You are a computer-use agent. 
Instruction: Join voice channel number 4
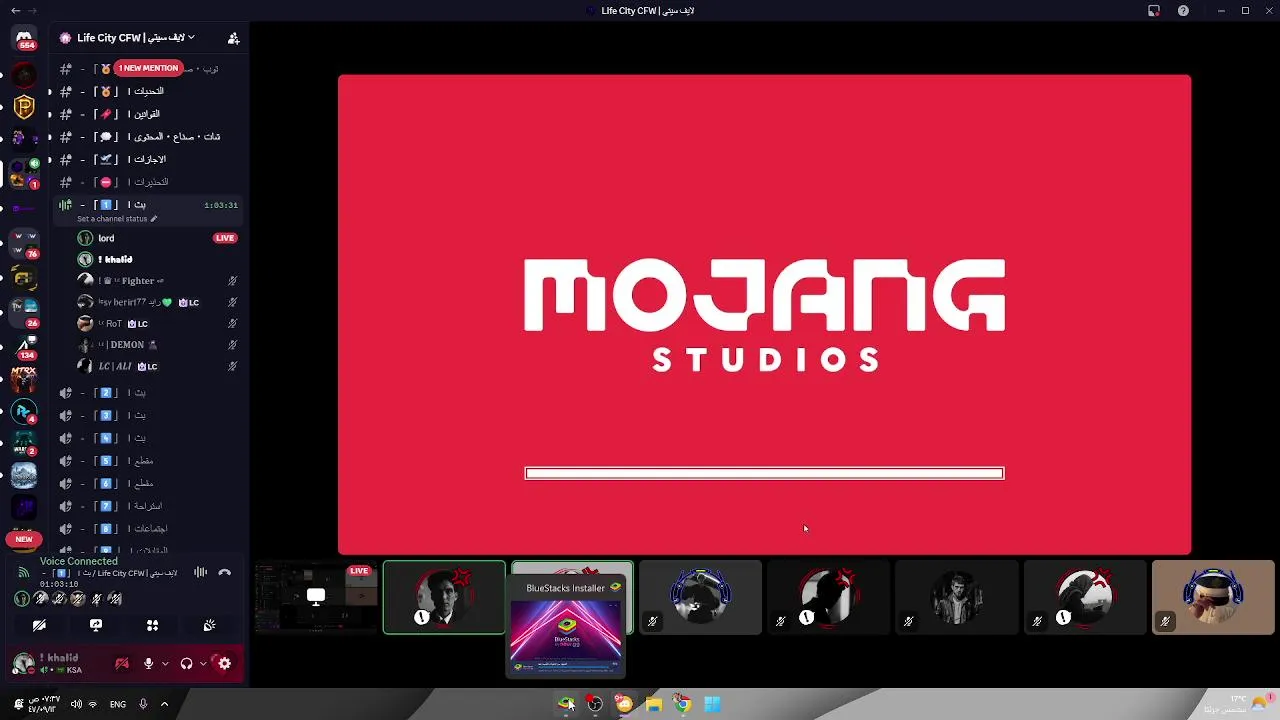148,438
